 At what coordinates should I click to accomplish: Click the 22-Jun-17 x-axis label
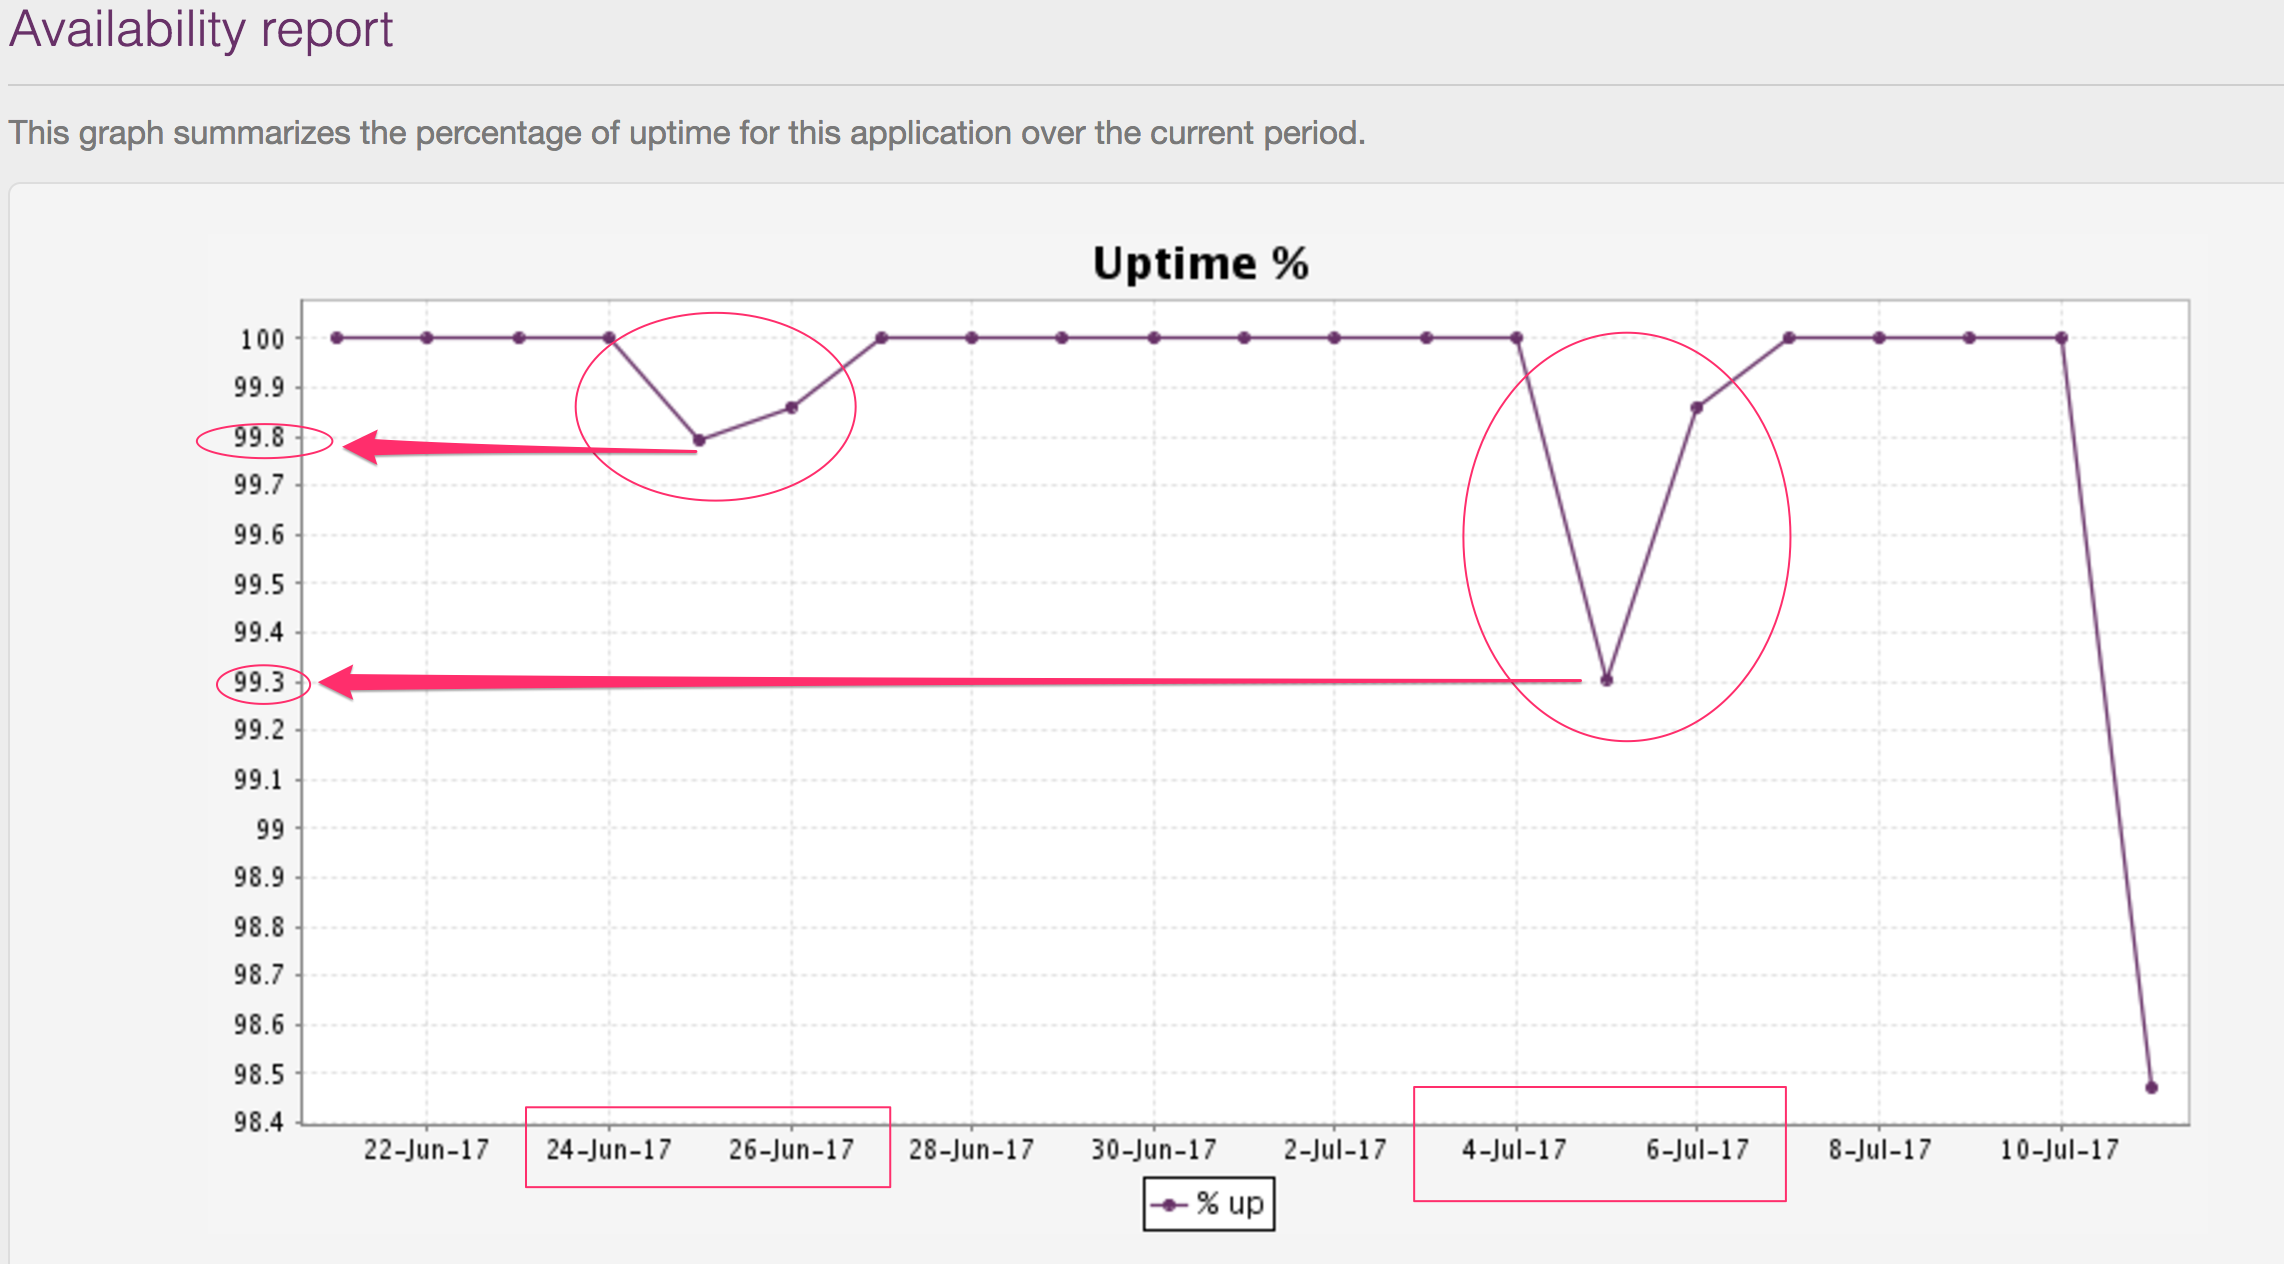click(x=426, y=1150)
